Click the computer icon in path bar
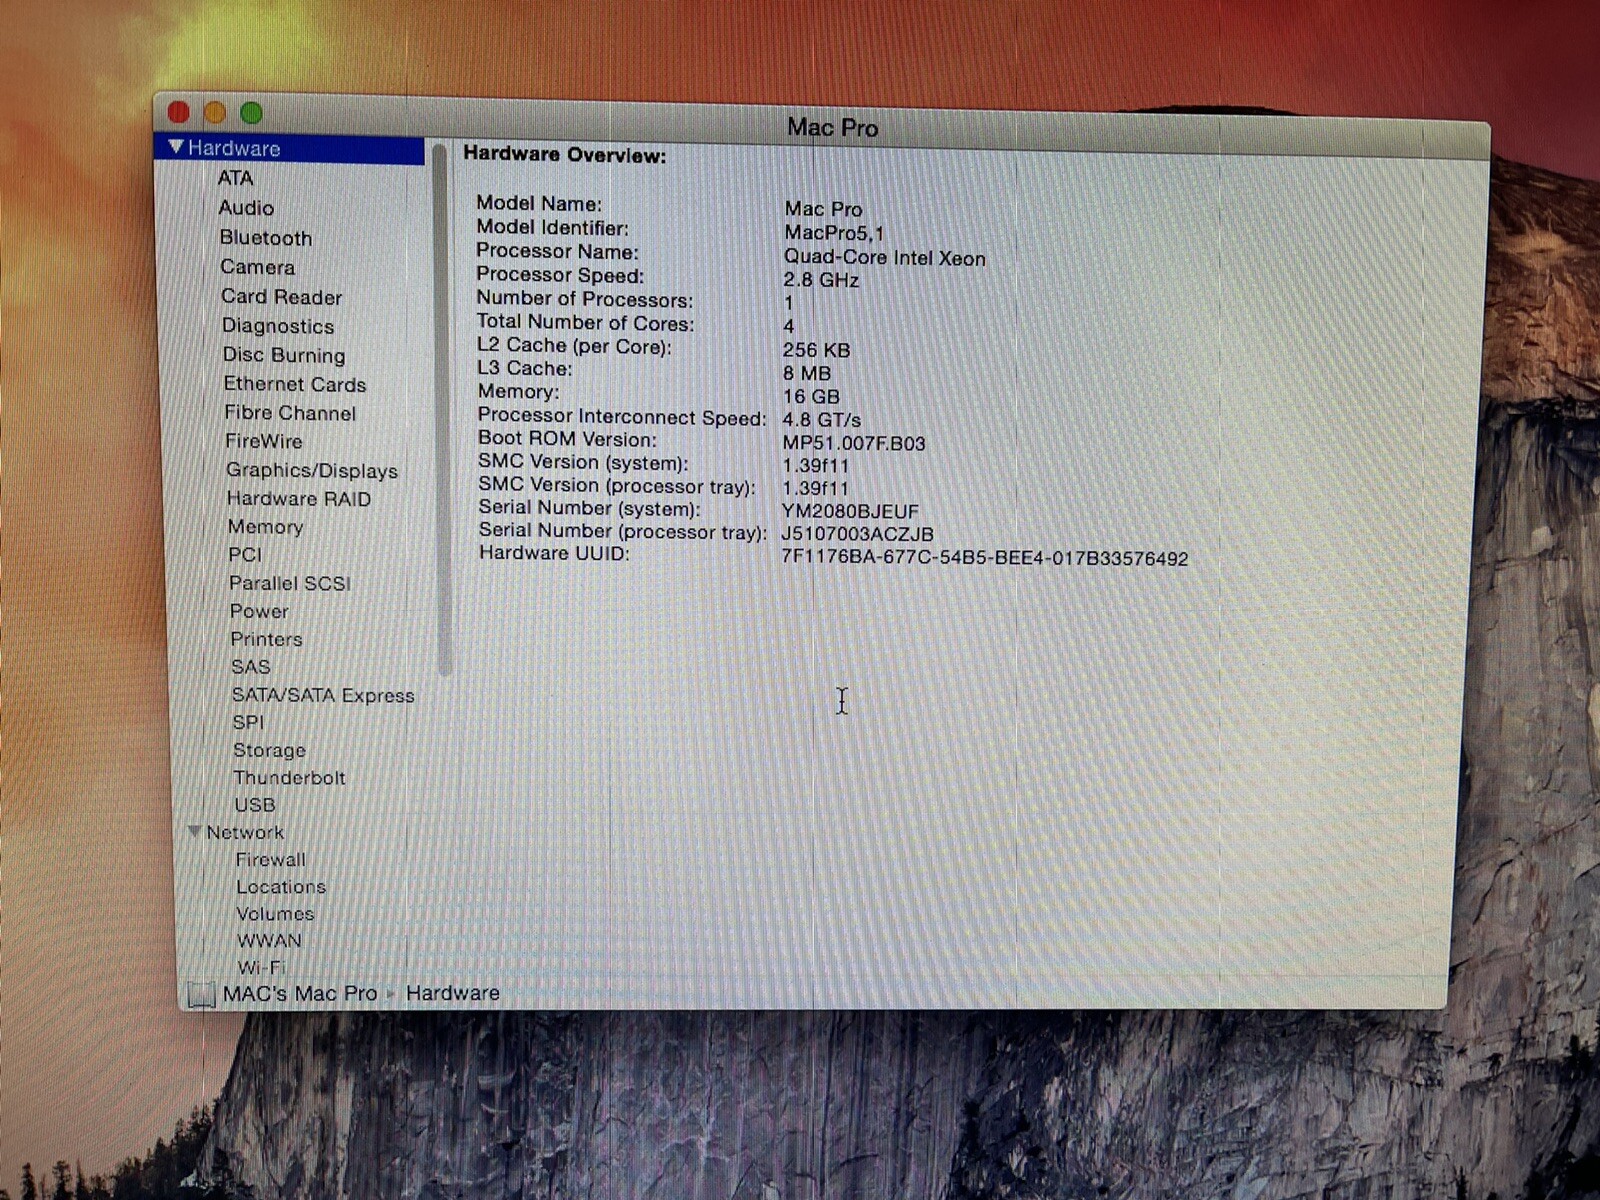The image size is (1600, 1200). [x=202, y=994]
